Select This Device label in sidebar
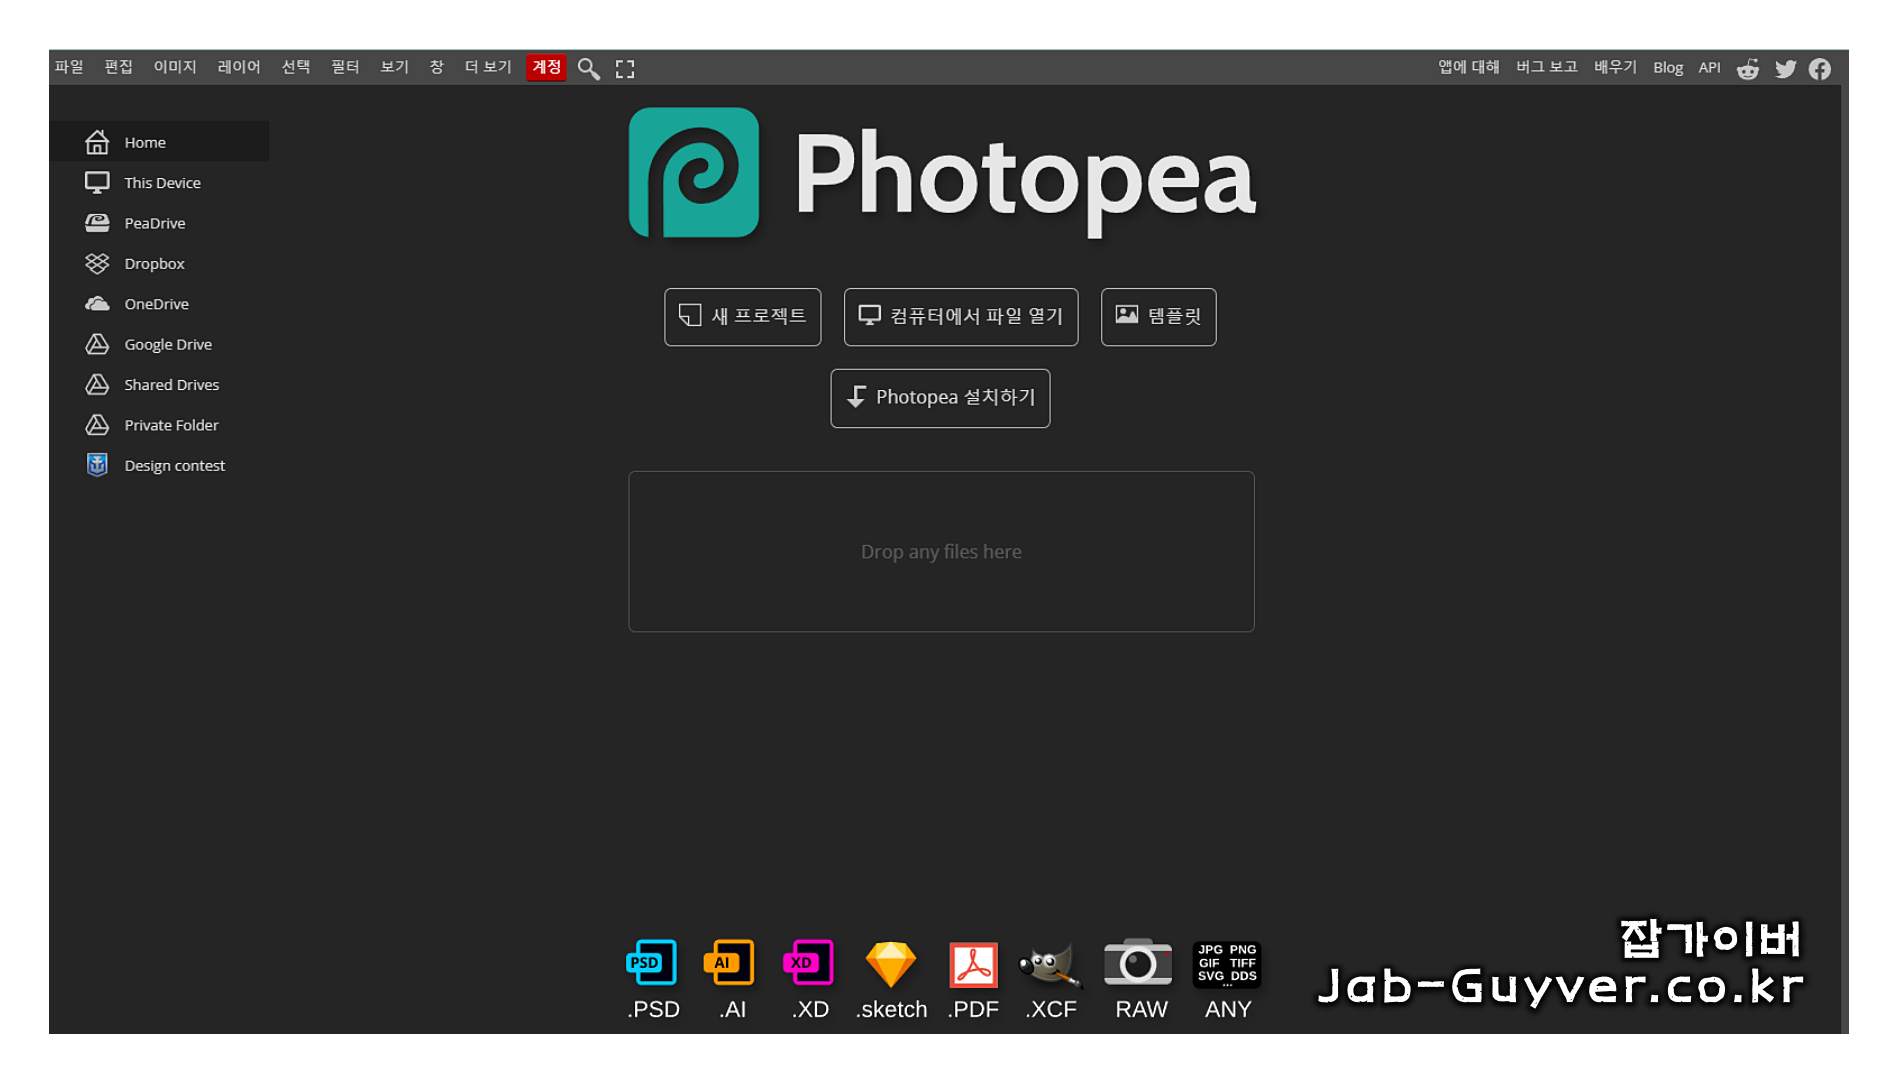 click(162, 183)
